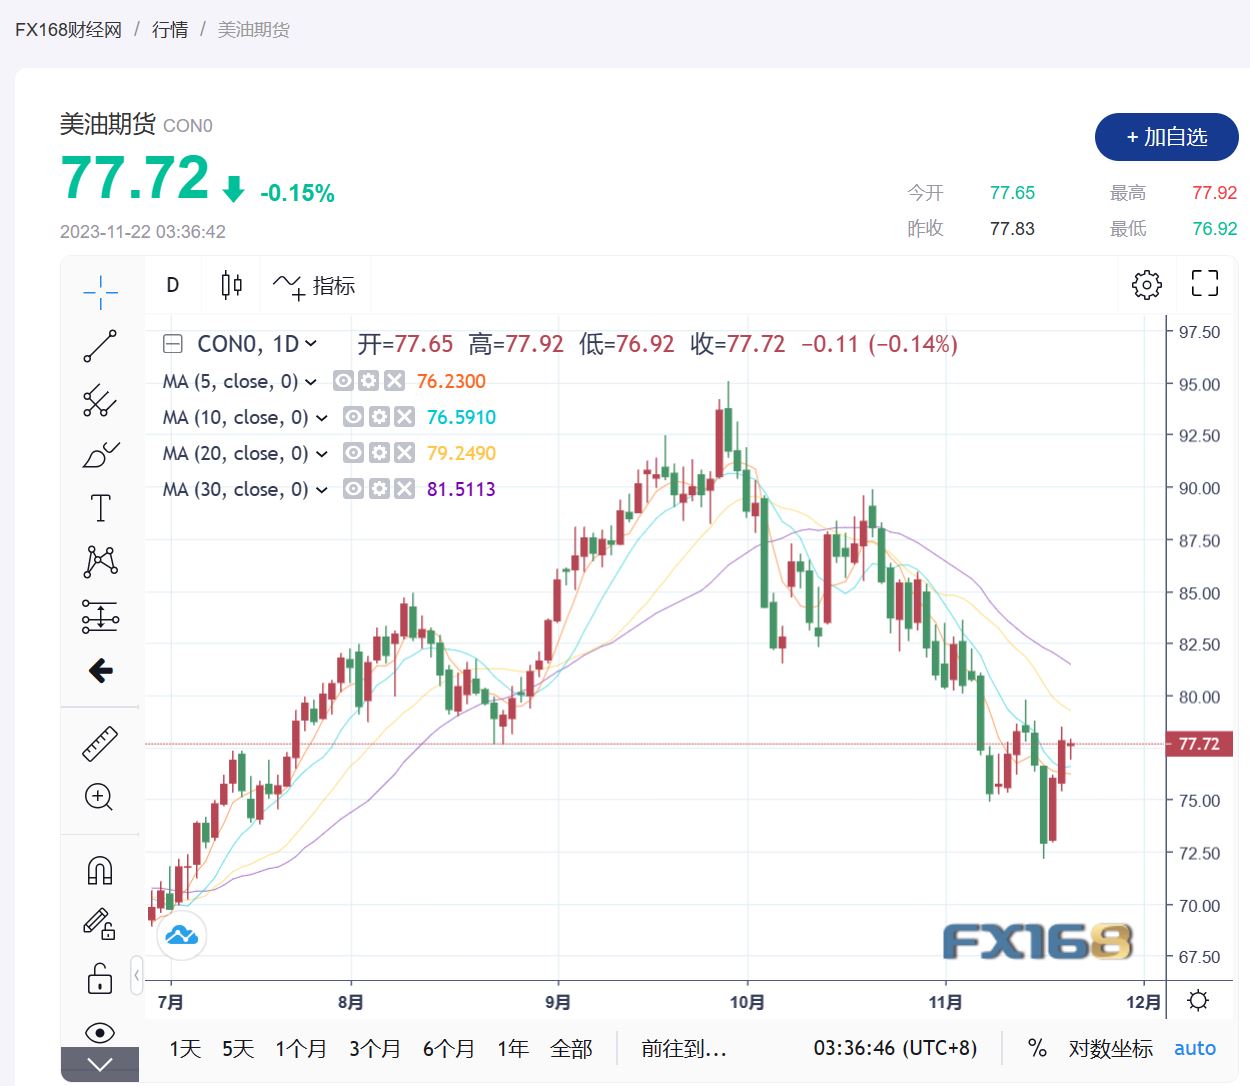Open the 行情 breadcrumb link
Image resolution: width=1250 pixels, height=1086 pixels.
coord(170,30)
